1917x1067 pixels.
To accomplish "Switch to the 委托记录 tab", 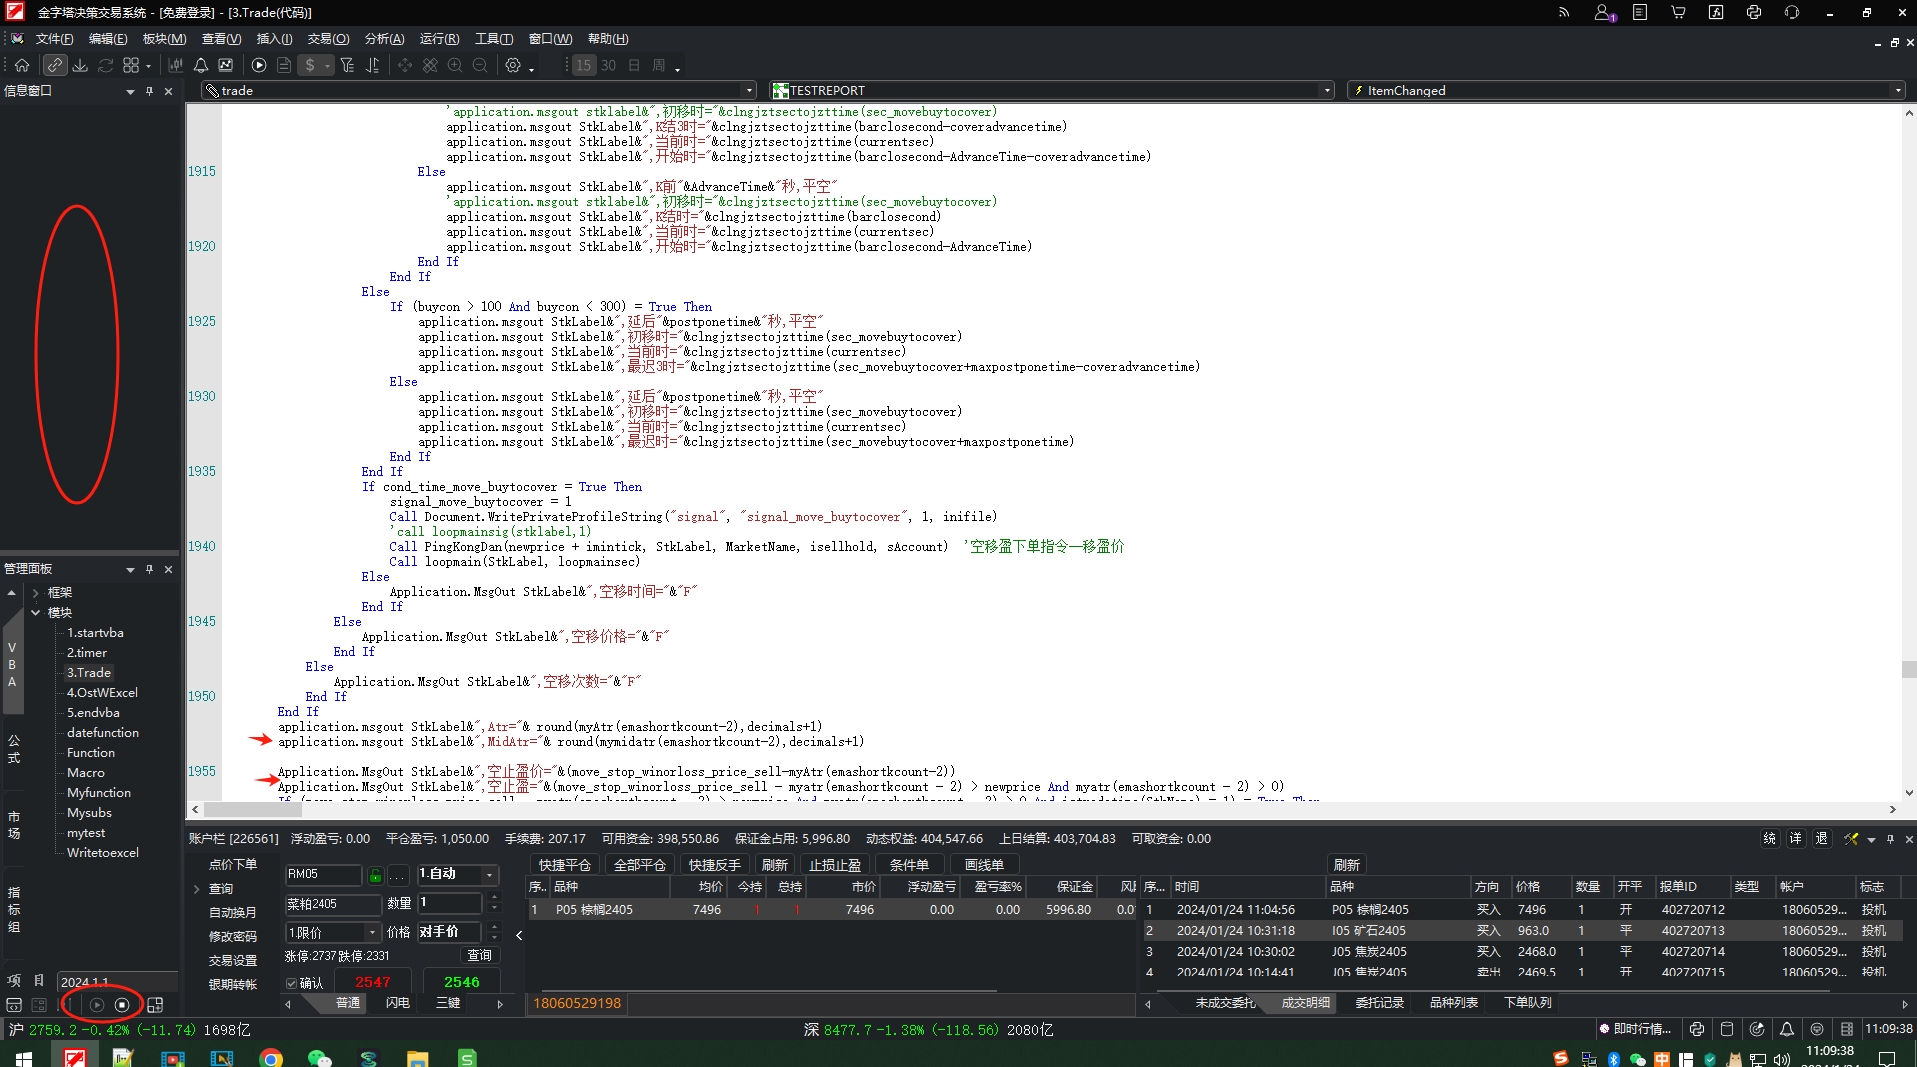I will (1380, 1002).
